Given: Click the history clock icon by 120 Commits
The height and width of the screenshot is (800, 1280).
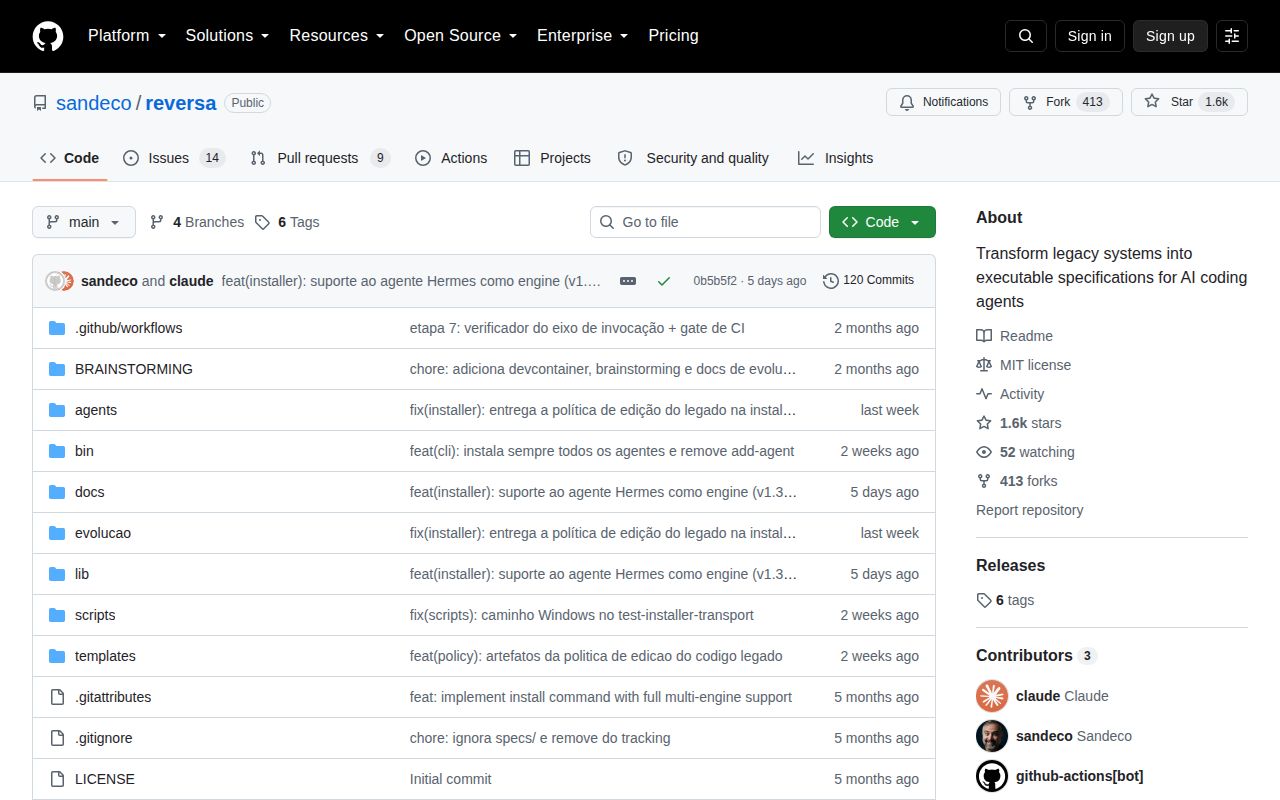Looking at the screenshot, I should point(831,281).
